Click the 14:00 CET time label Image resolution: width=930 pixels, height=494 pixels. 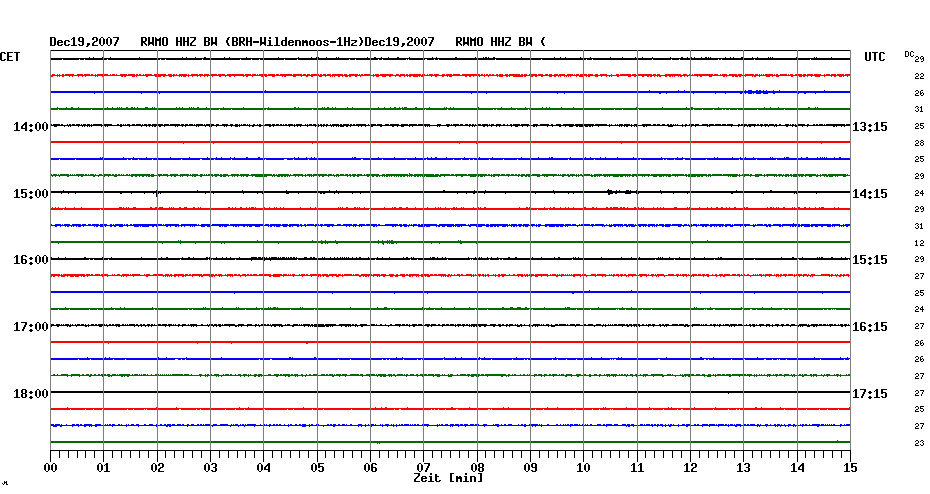coord(31,127)
